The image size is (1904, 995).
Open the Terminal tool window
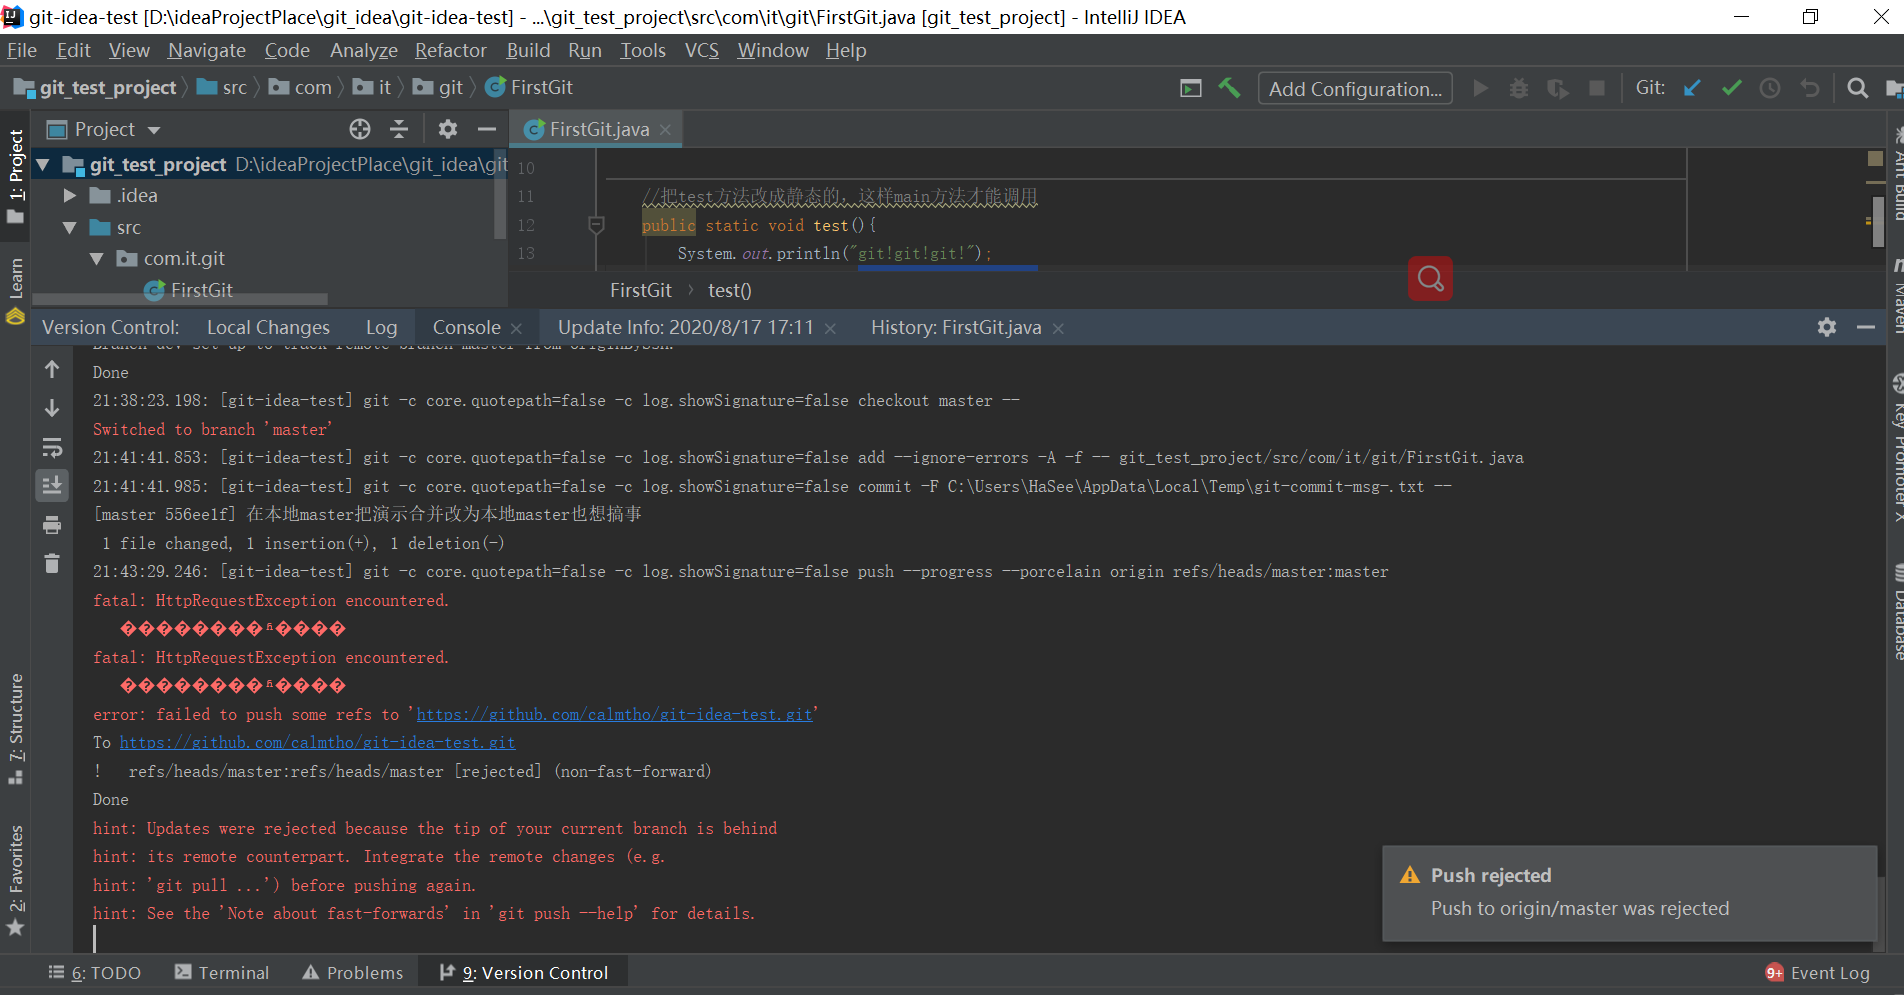[222, 973]
